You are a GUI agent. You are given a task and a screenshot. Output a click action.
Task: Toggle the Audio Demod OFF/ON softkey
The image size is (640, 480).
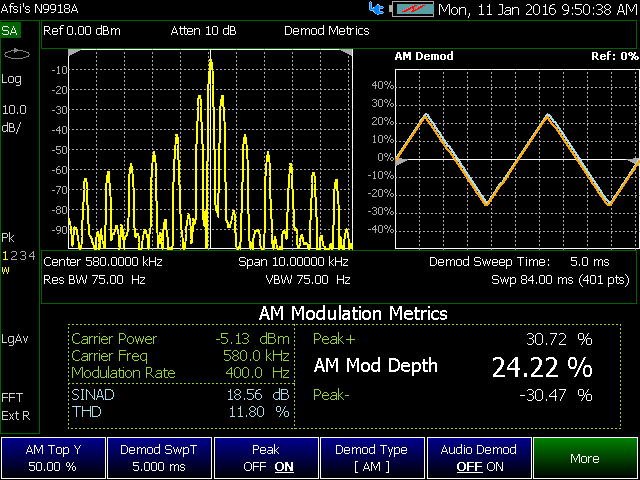click(479, 458)
